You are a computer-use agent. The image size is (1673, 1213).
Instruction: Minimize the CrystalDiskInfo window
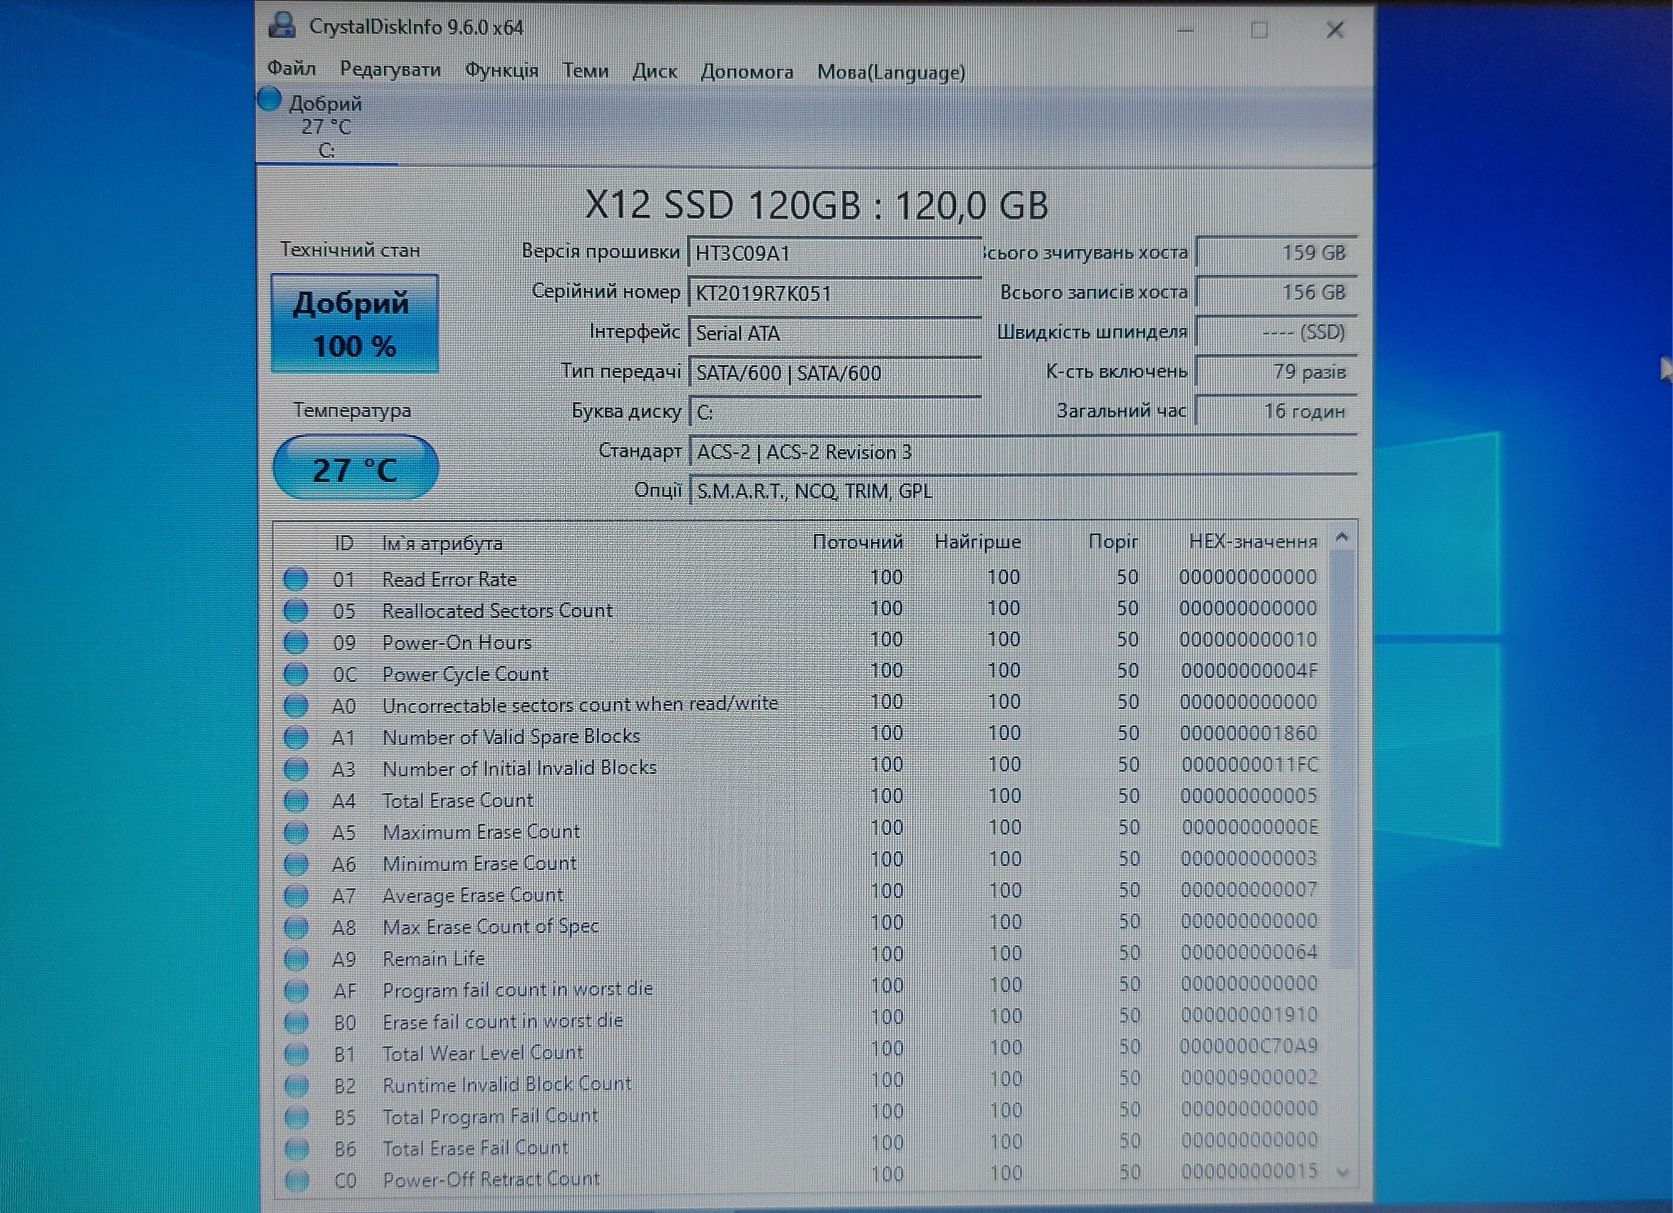[x=1186, y=30]
